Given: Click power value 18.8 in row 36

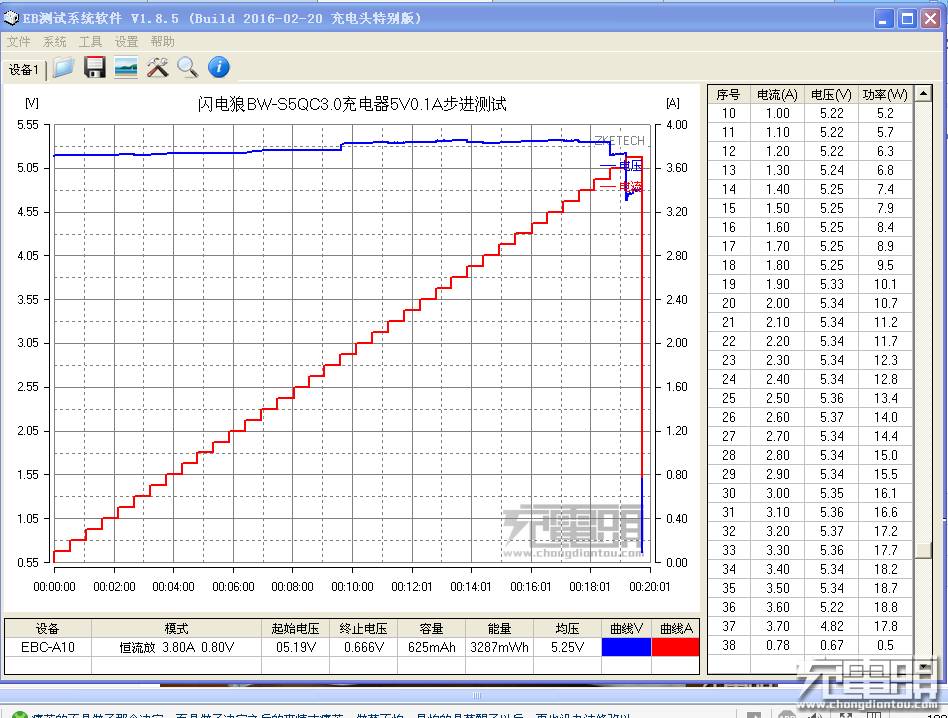Looking at the screenshot, I should click(885, 607).
